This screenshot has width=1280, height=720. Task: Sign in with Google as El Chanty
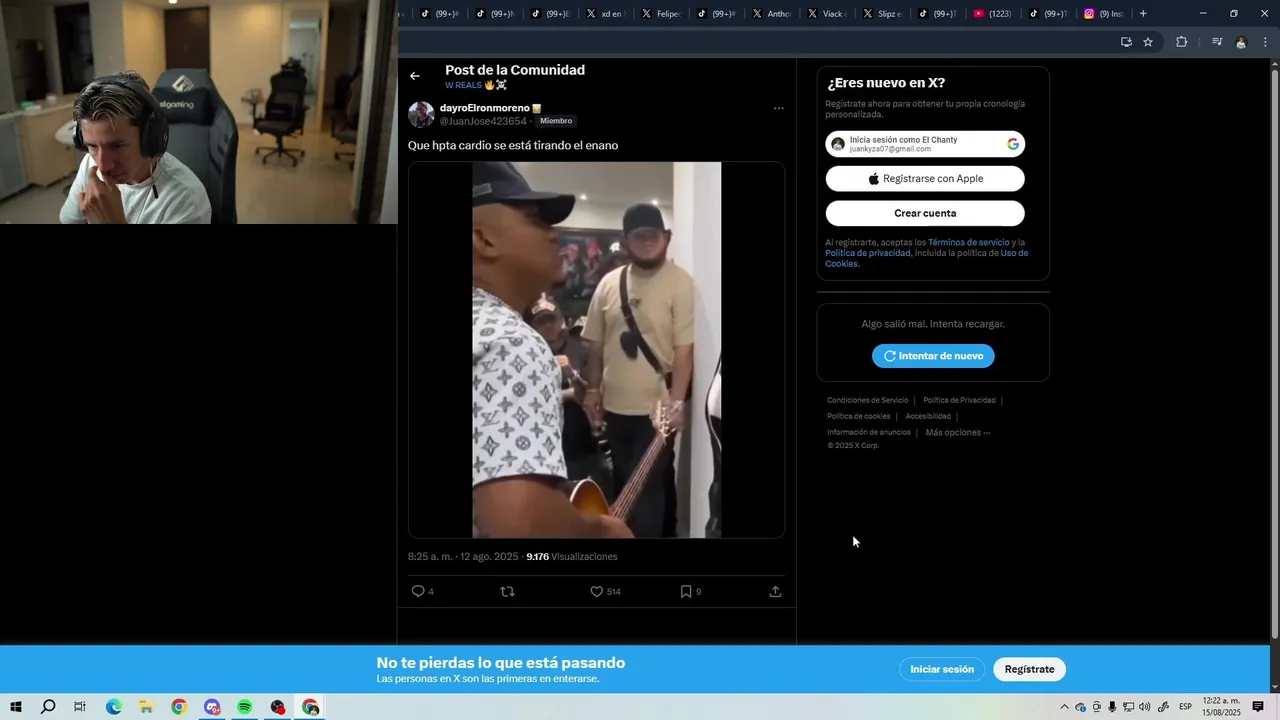pos(925,144)
